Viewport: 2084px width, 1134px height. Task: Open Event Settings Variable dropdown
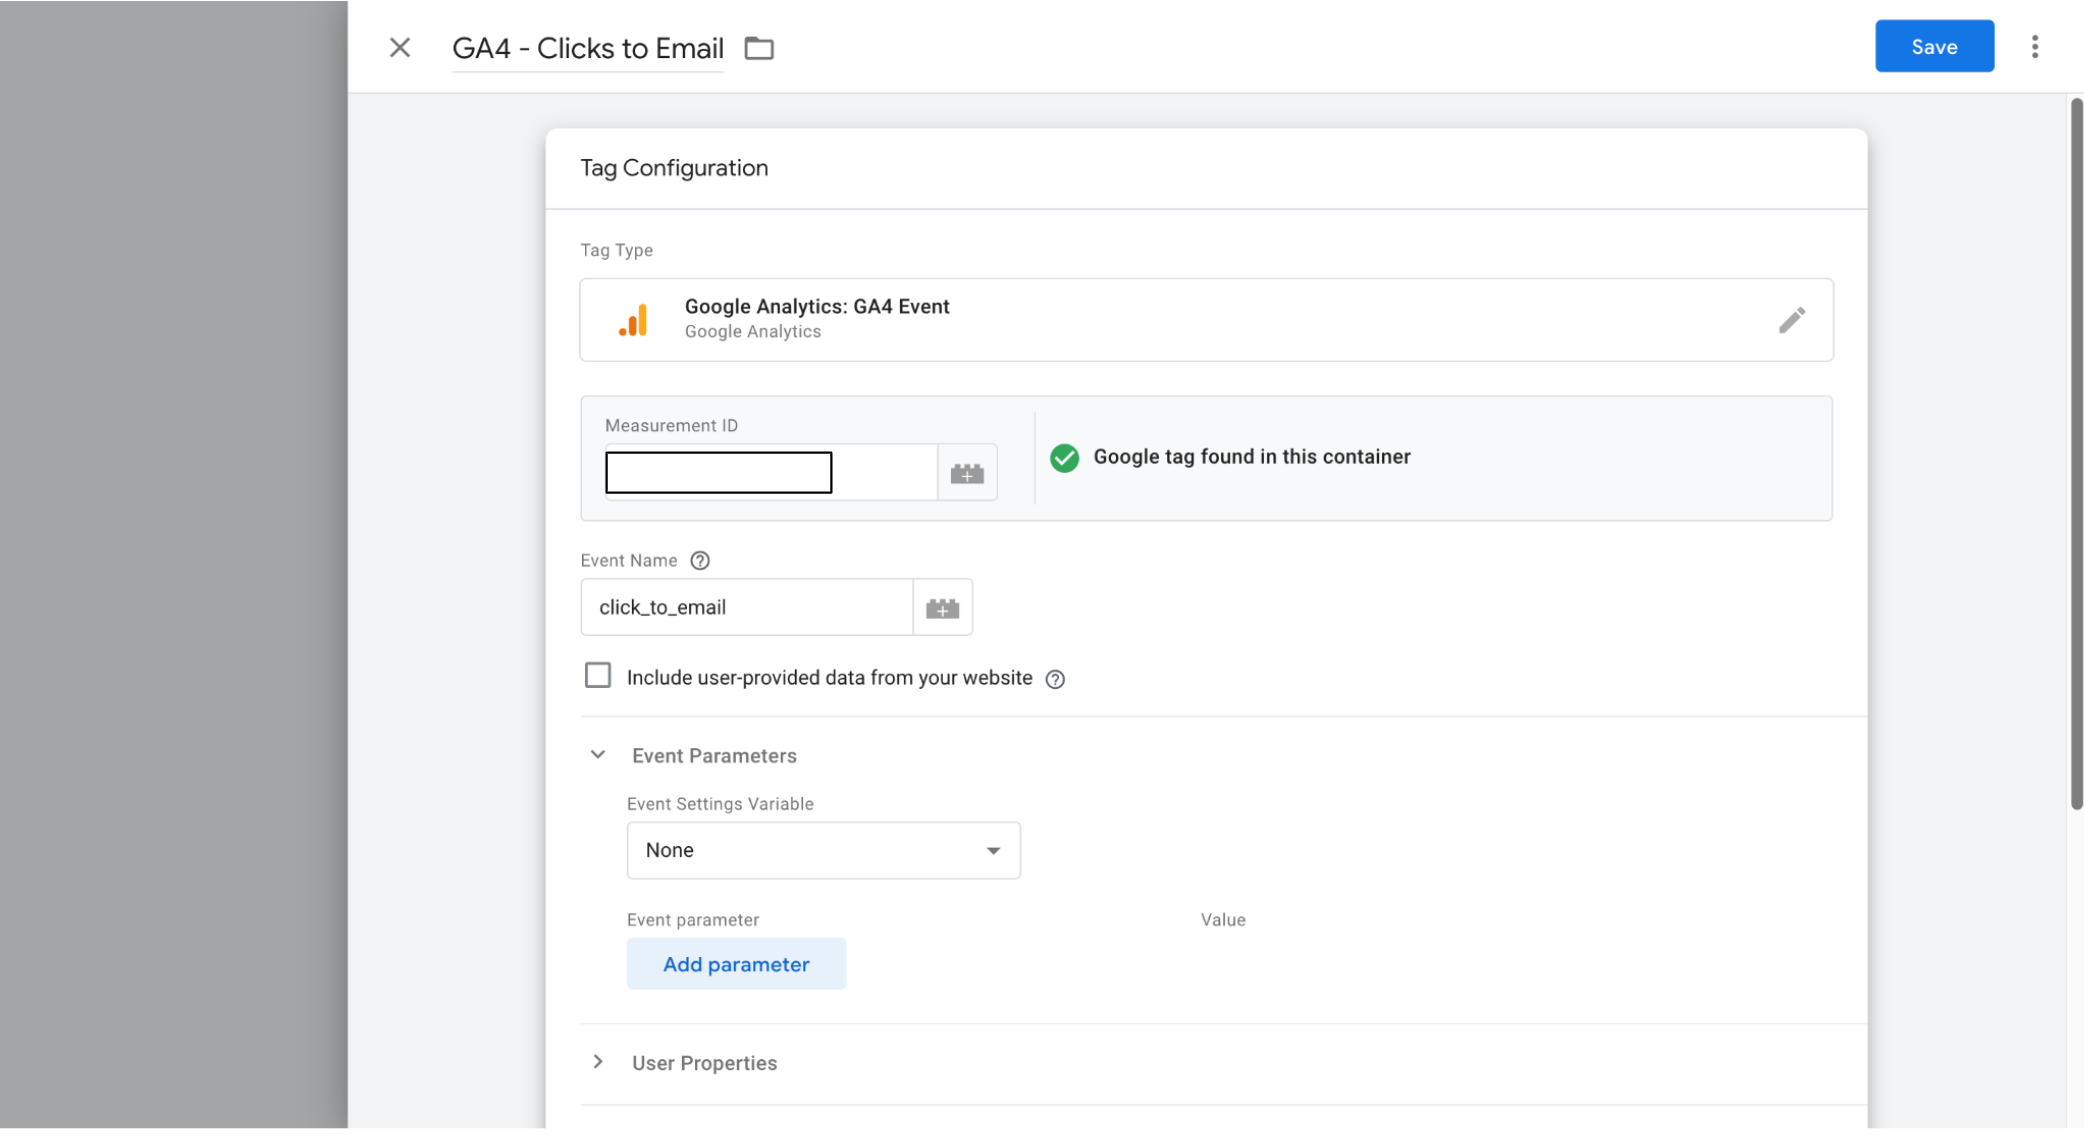(x=822, y=851)
